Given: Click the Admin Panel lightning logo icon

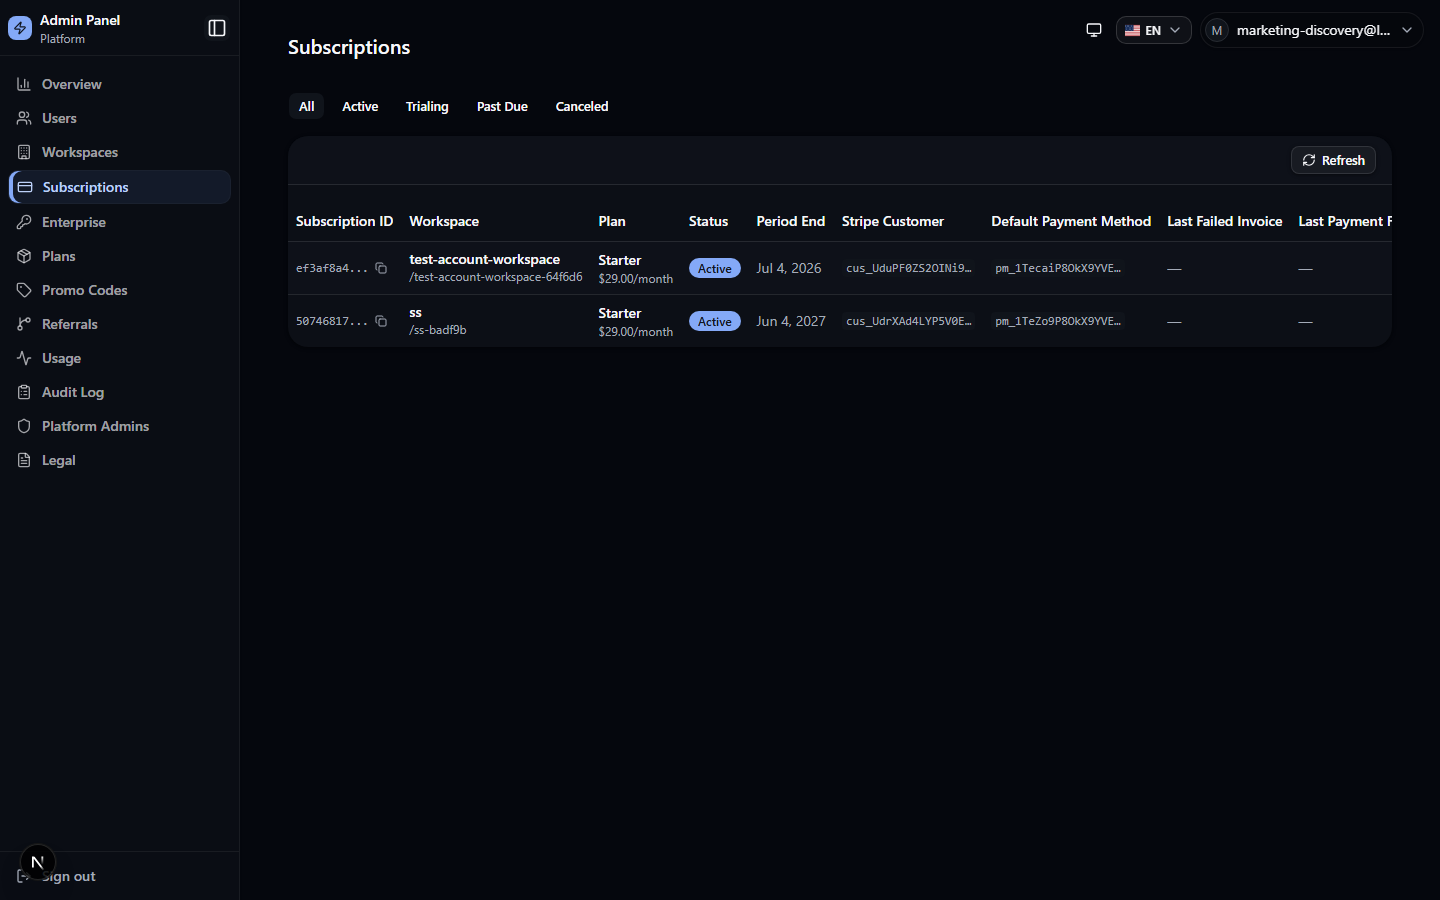Looking at the screenshot, I should pyautogui.click(x=20, y=29).
